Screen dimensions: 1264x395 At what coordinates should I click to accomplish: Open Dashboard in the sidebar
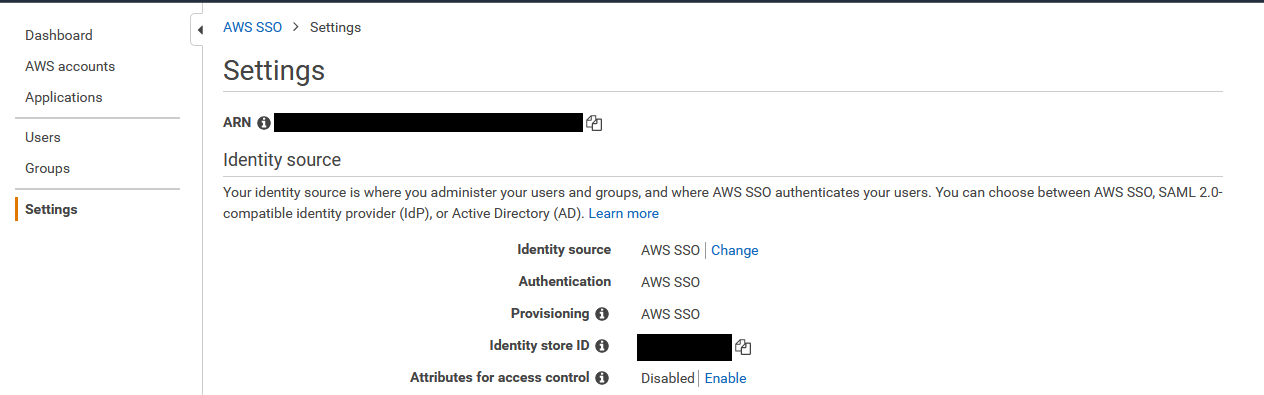click(59, 35)
